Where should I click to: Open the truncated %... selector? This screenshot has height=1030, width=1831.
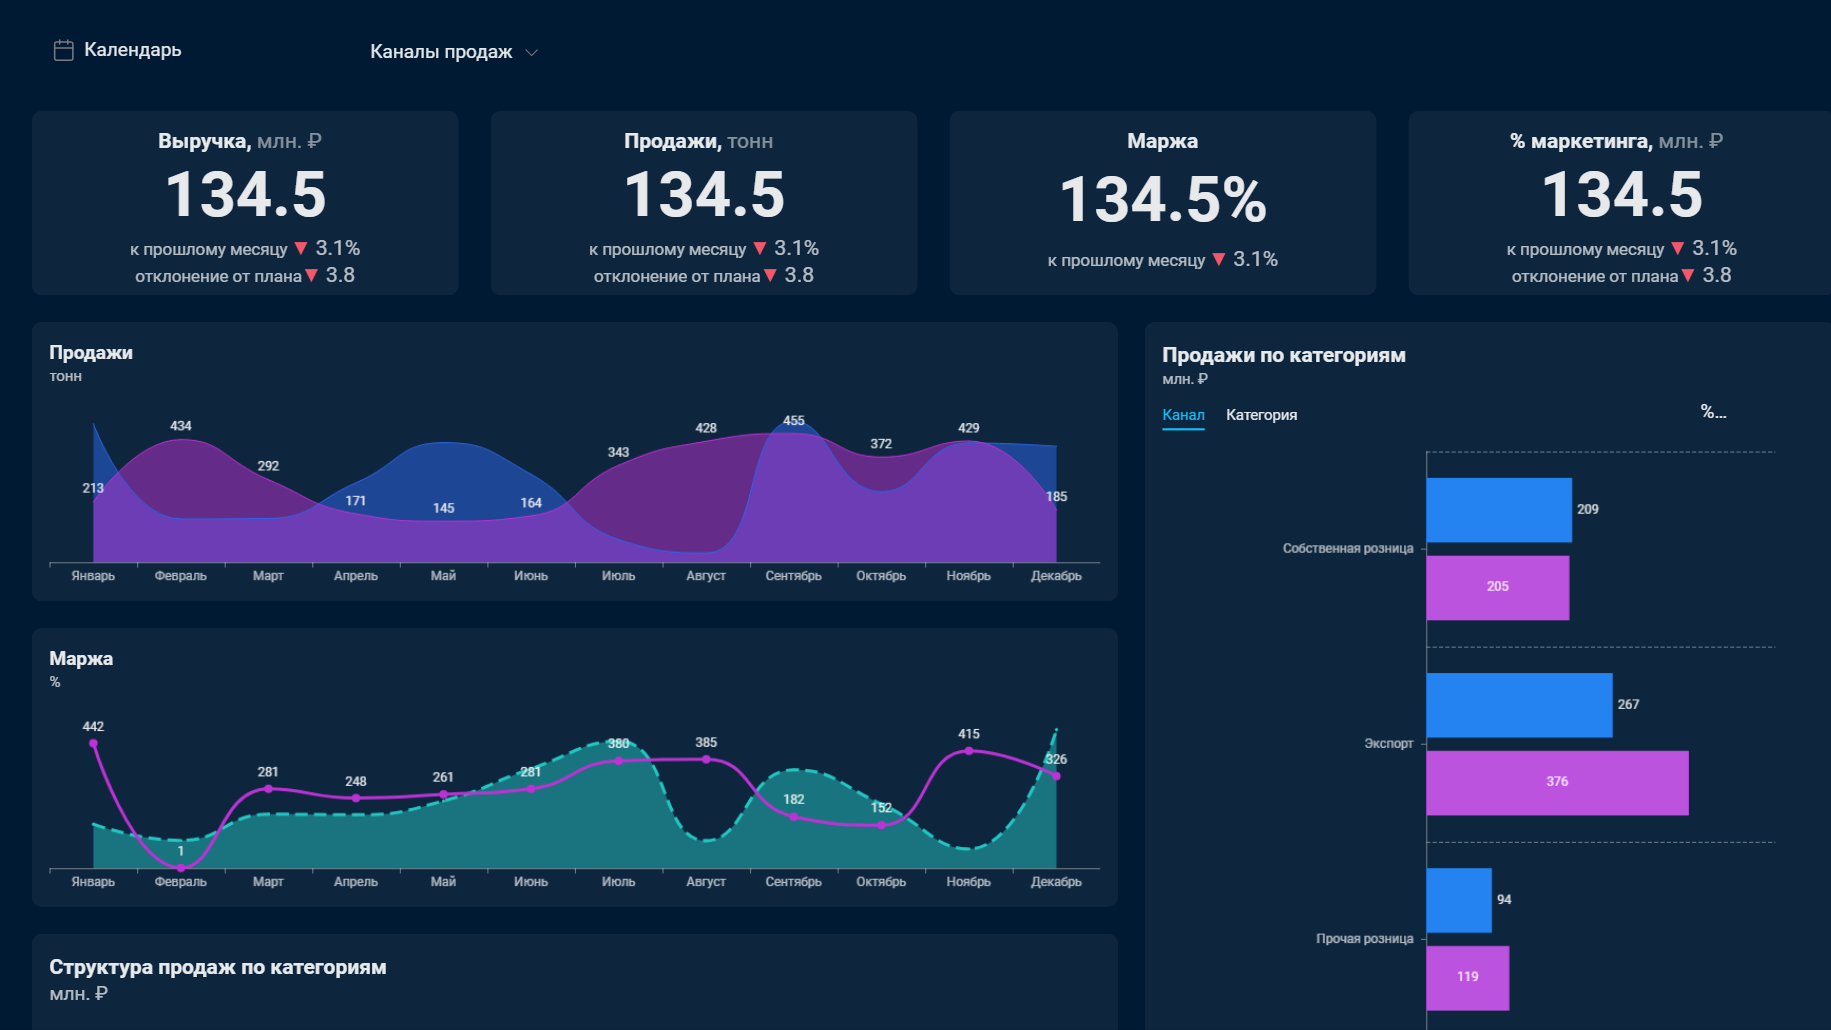1713,411
